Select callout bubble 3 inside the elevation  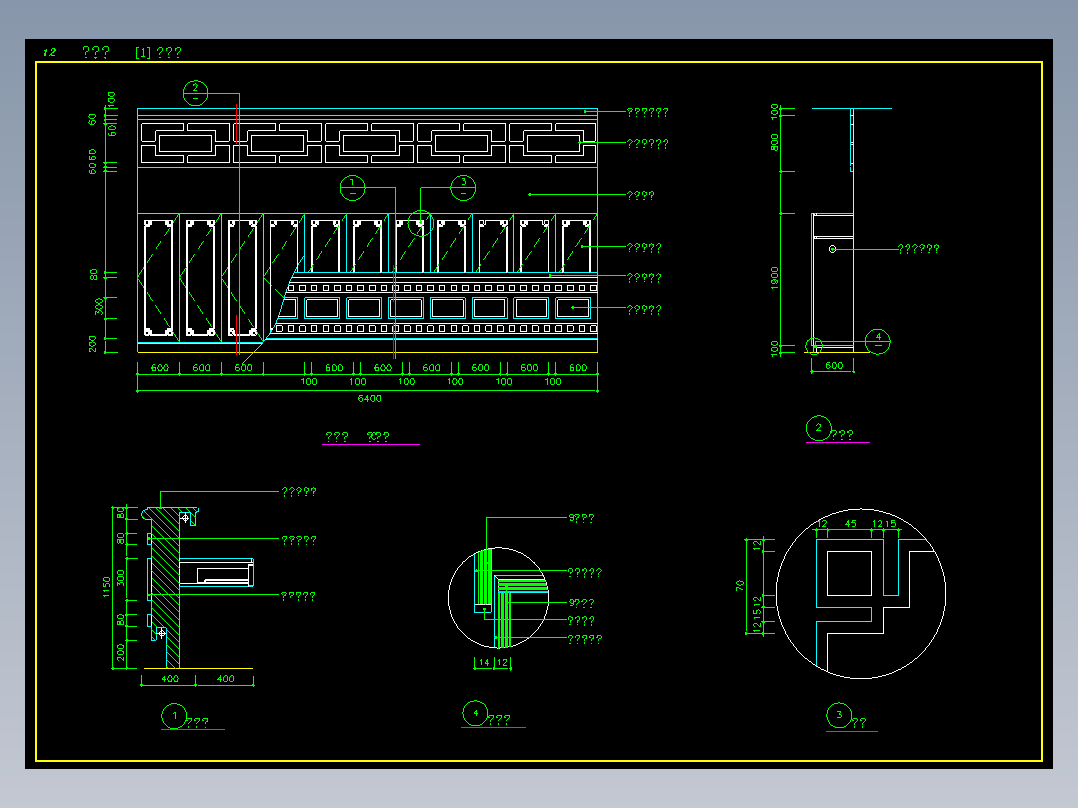[x=463, y=187]
